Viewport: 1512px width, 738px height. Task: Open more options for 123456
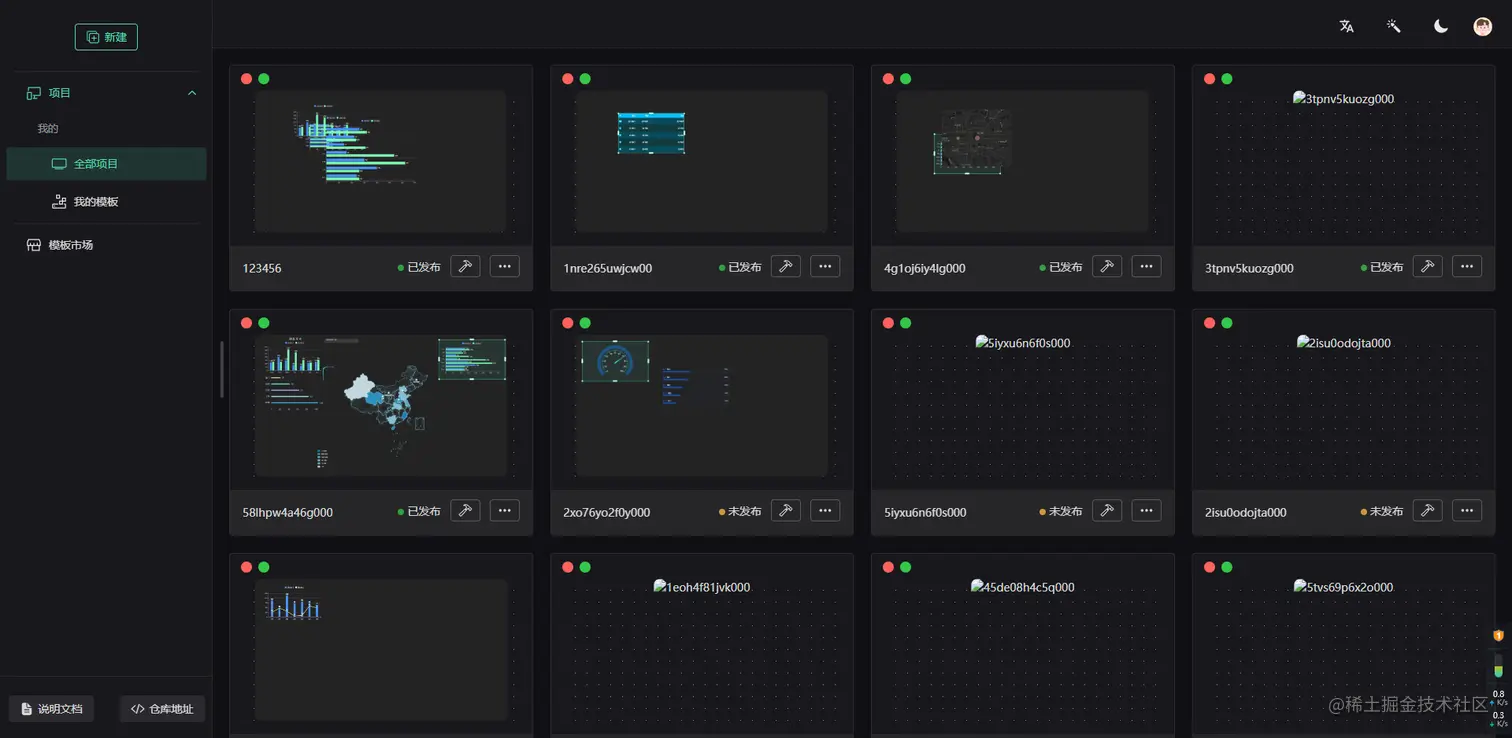(504, 266)
